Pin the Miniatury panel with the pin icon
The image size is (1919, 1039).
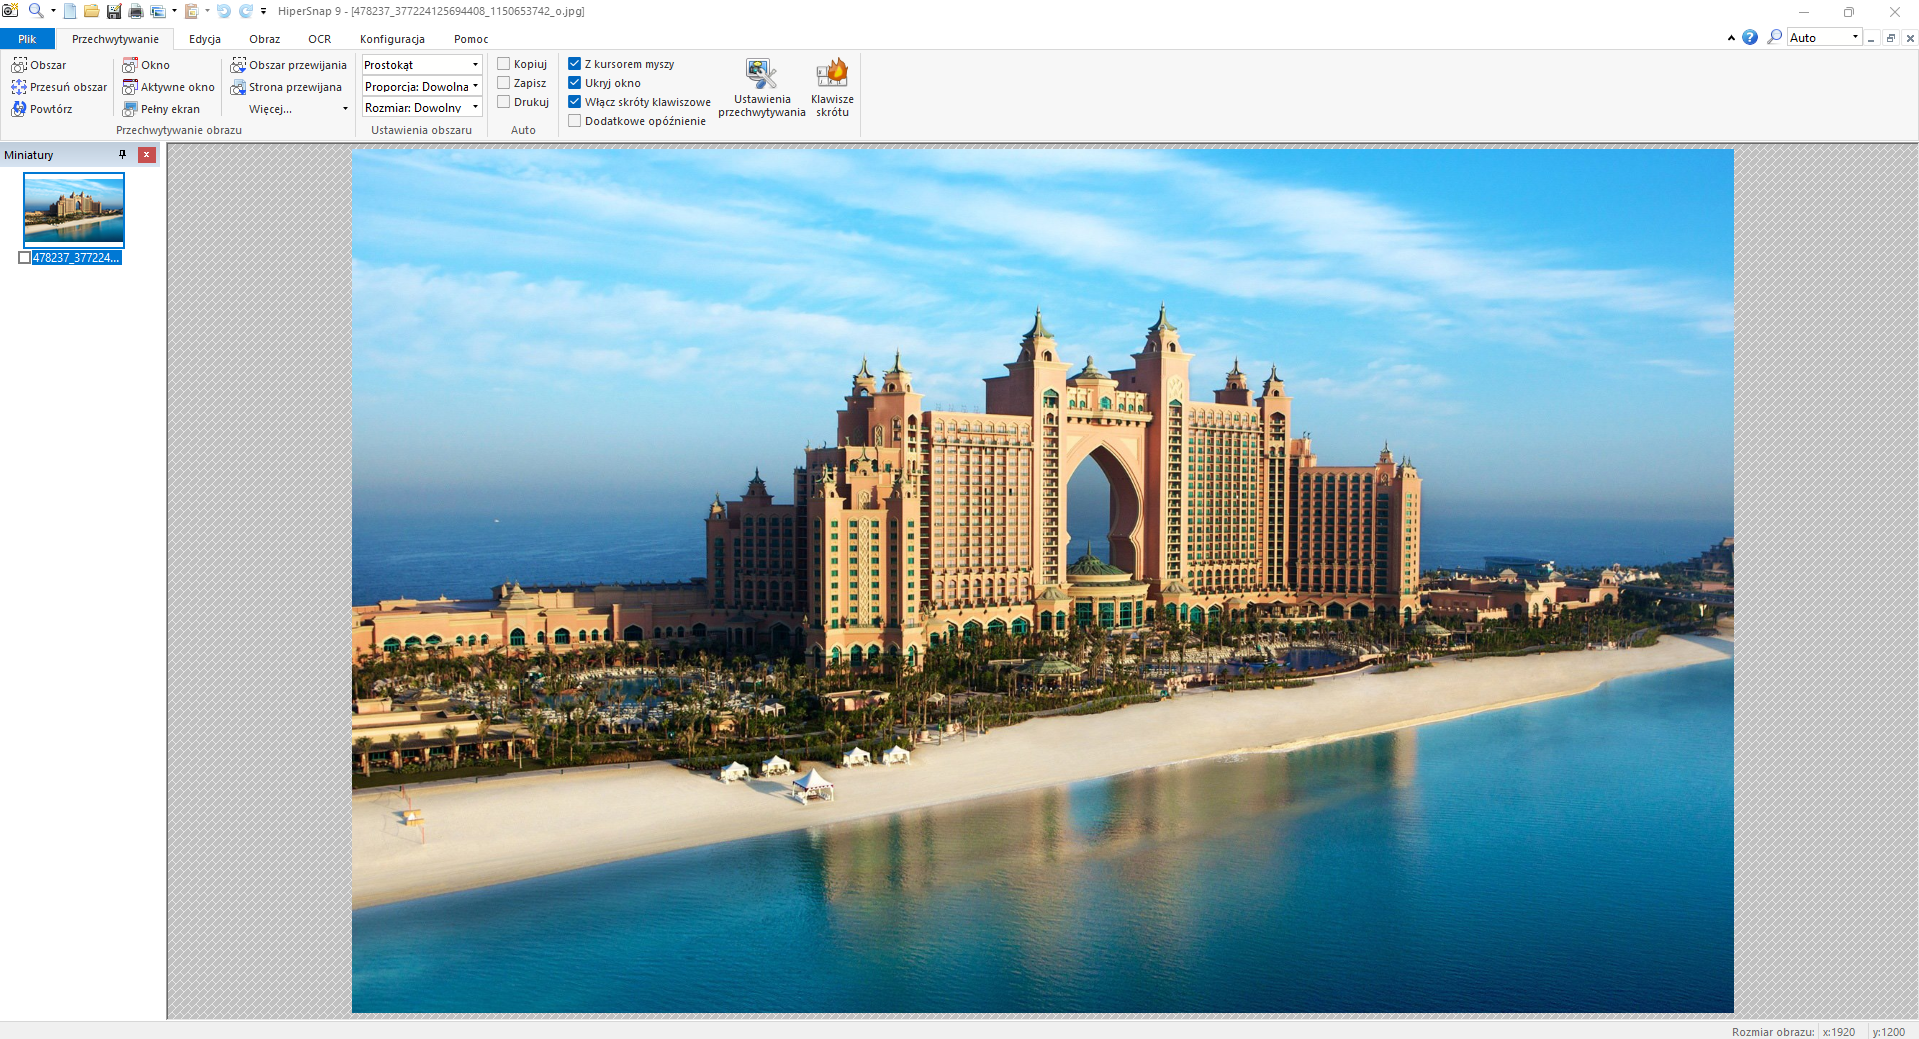click(x=123, y=155)
